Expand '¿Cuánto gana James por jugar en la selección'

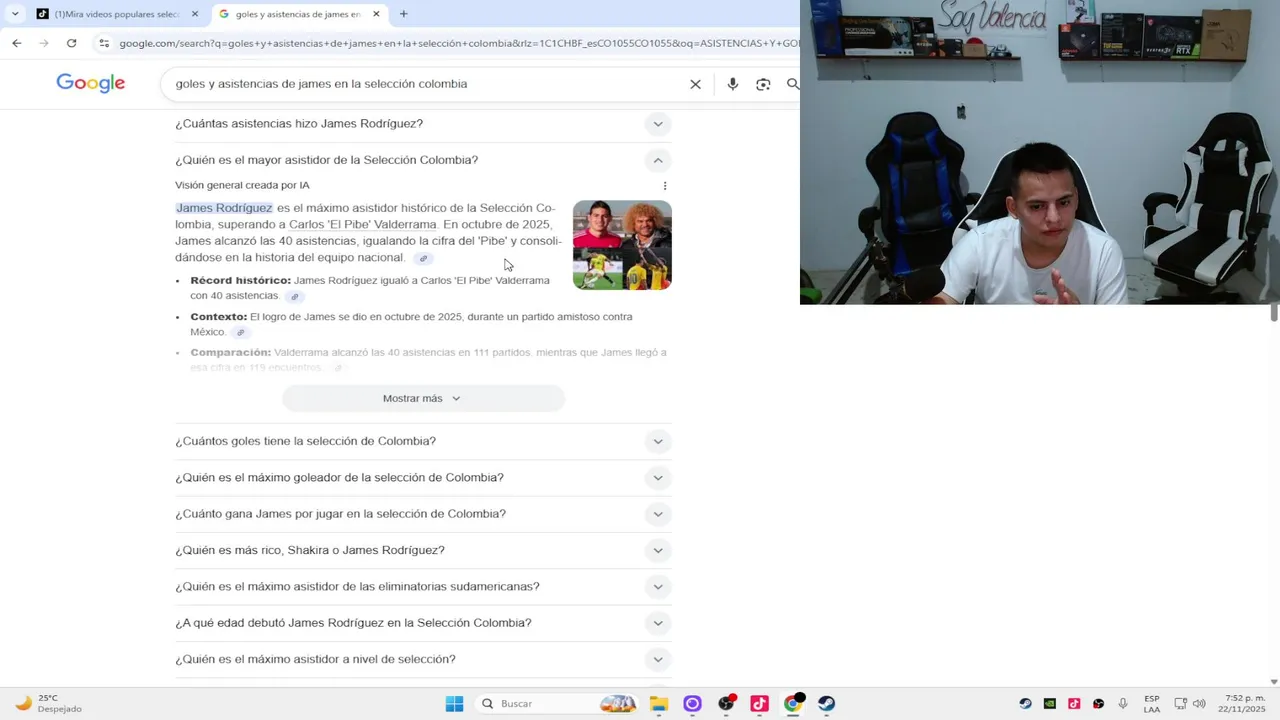(423, 514)
